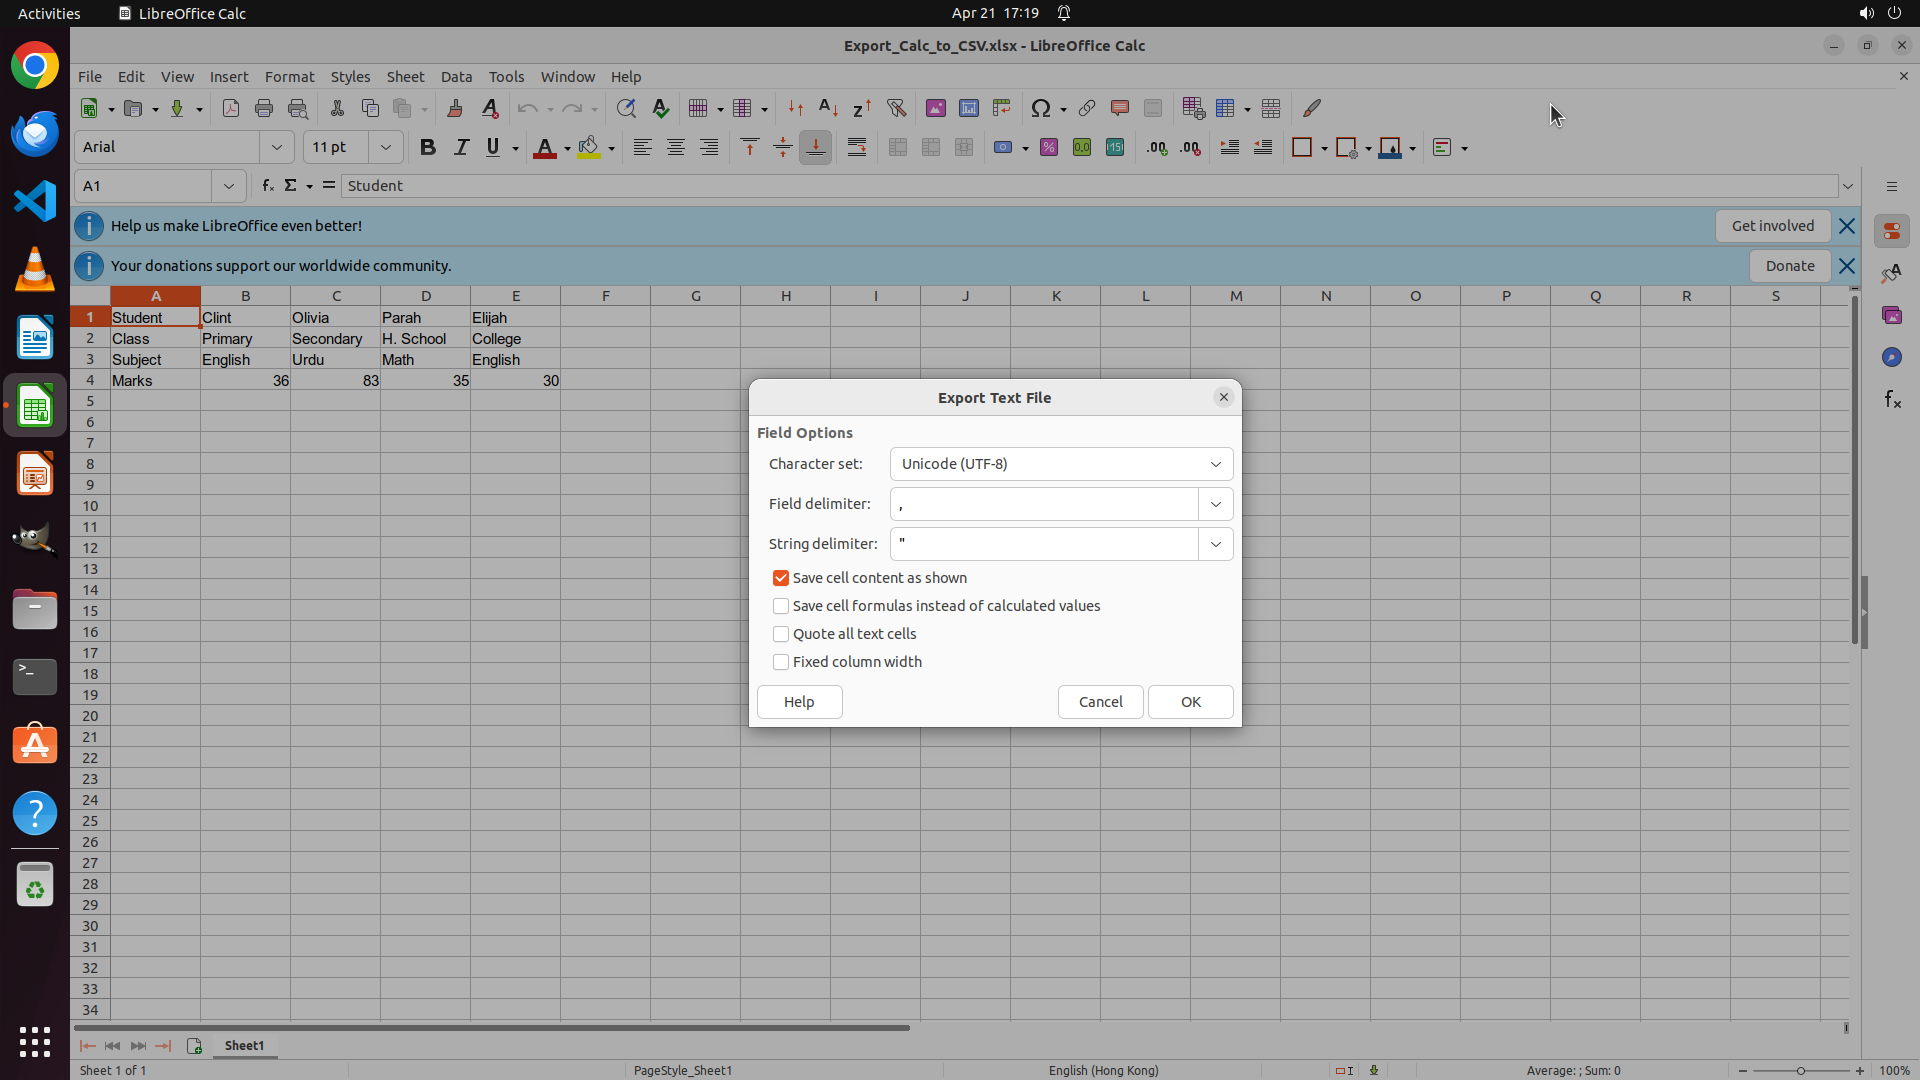Open the Data menu
This screenshot has height=1080, width=1920.
pos(456,77)
